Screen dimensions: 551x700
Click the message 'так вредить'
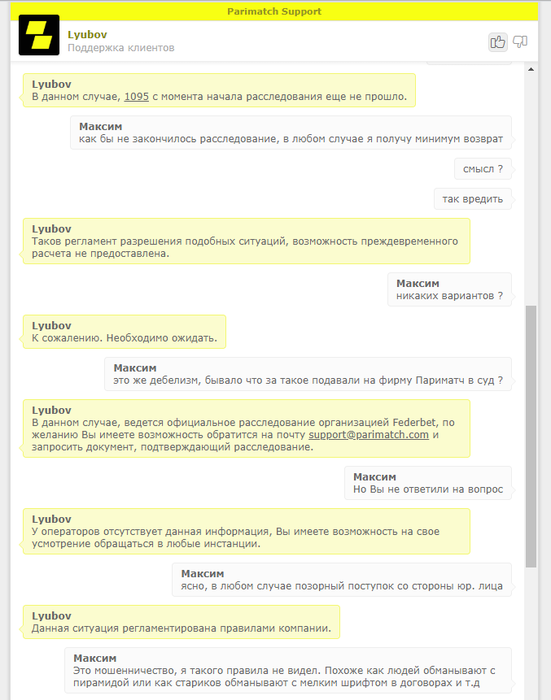point(472,199)
